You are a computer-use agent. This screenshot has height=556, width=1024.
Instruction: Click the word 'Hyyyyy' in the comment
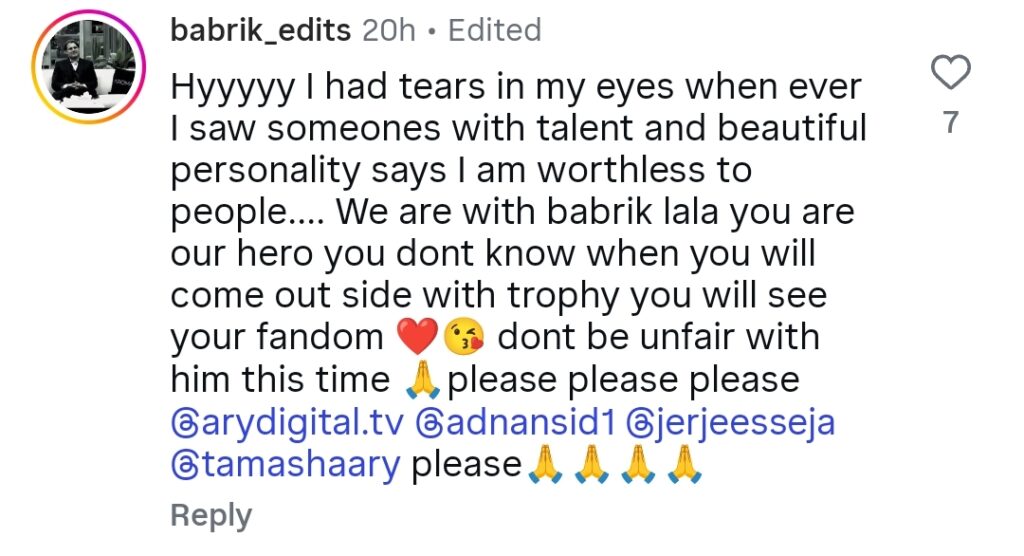coord(232,89)
